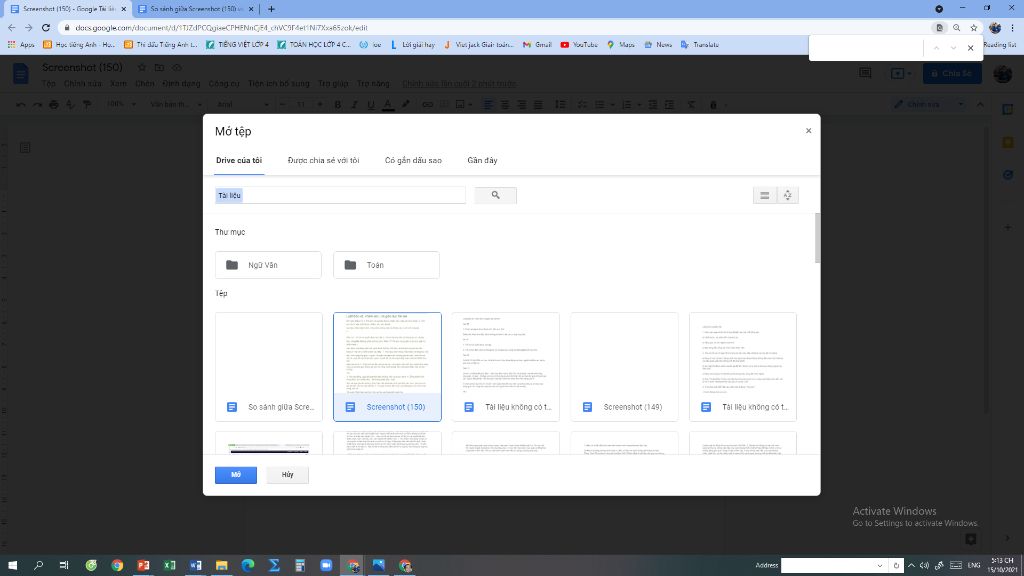
Task: Click the undo icon in Docs toolbar
Action: click(21, 104)
